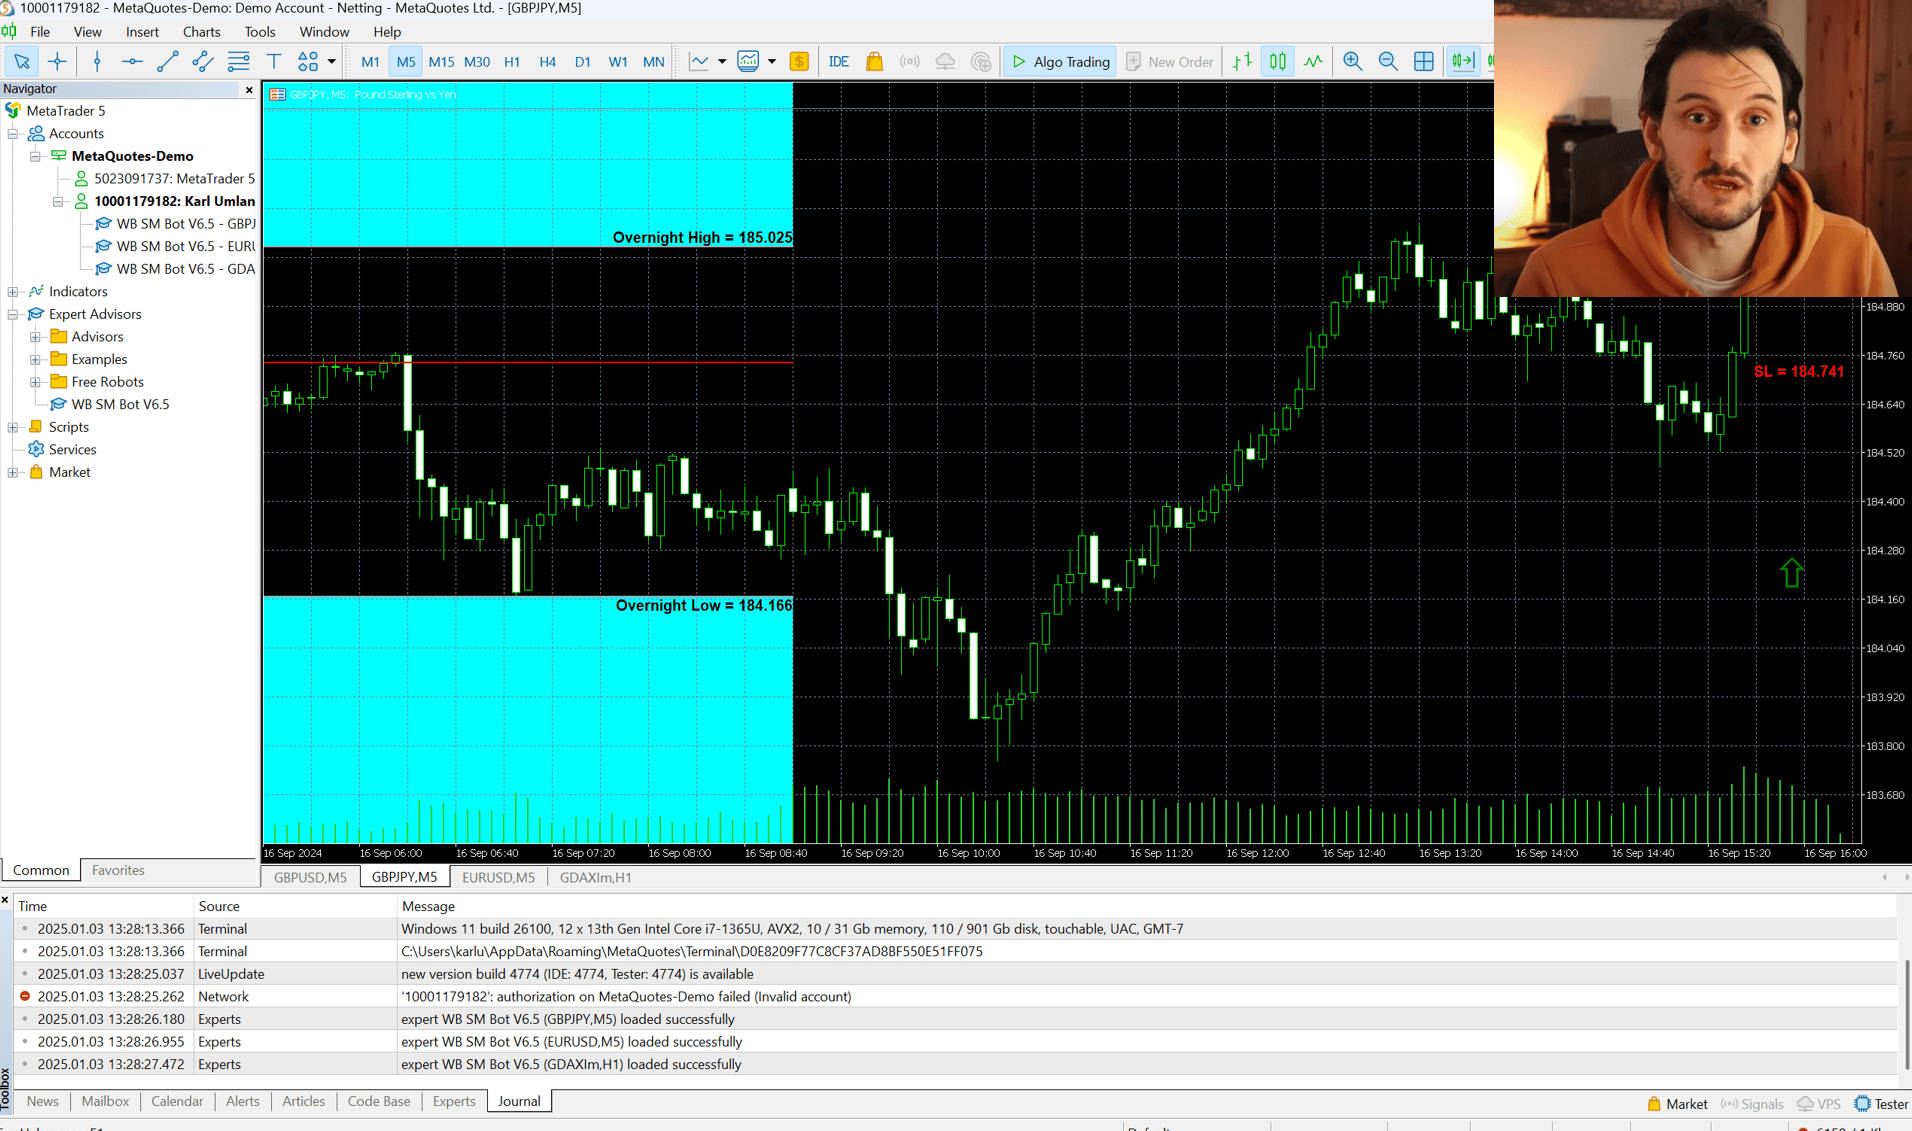Expand chart templates dropdown arrow

(x=772, y=62)
